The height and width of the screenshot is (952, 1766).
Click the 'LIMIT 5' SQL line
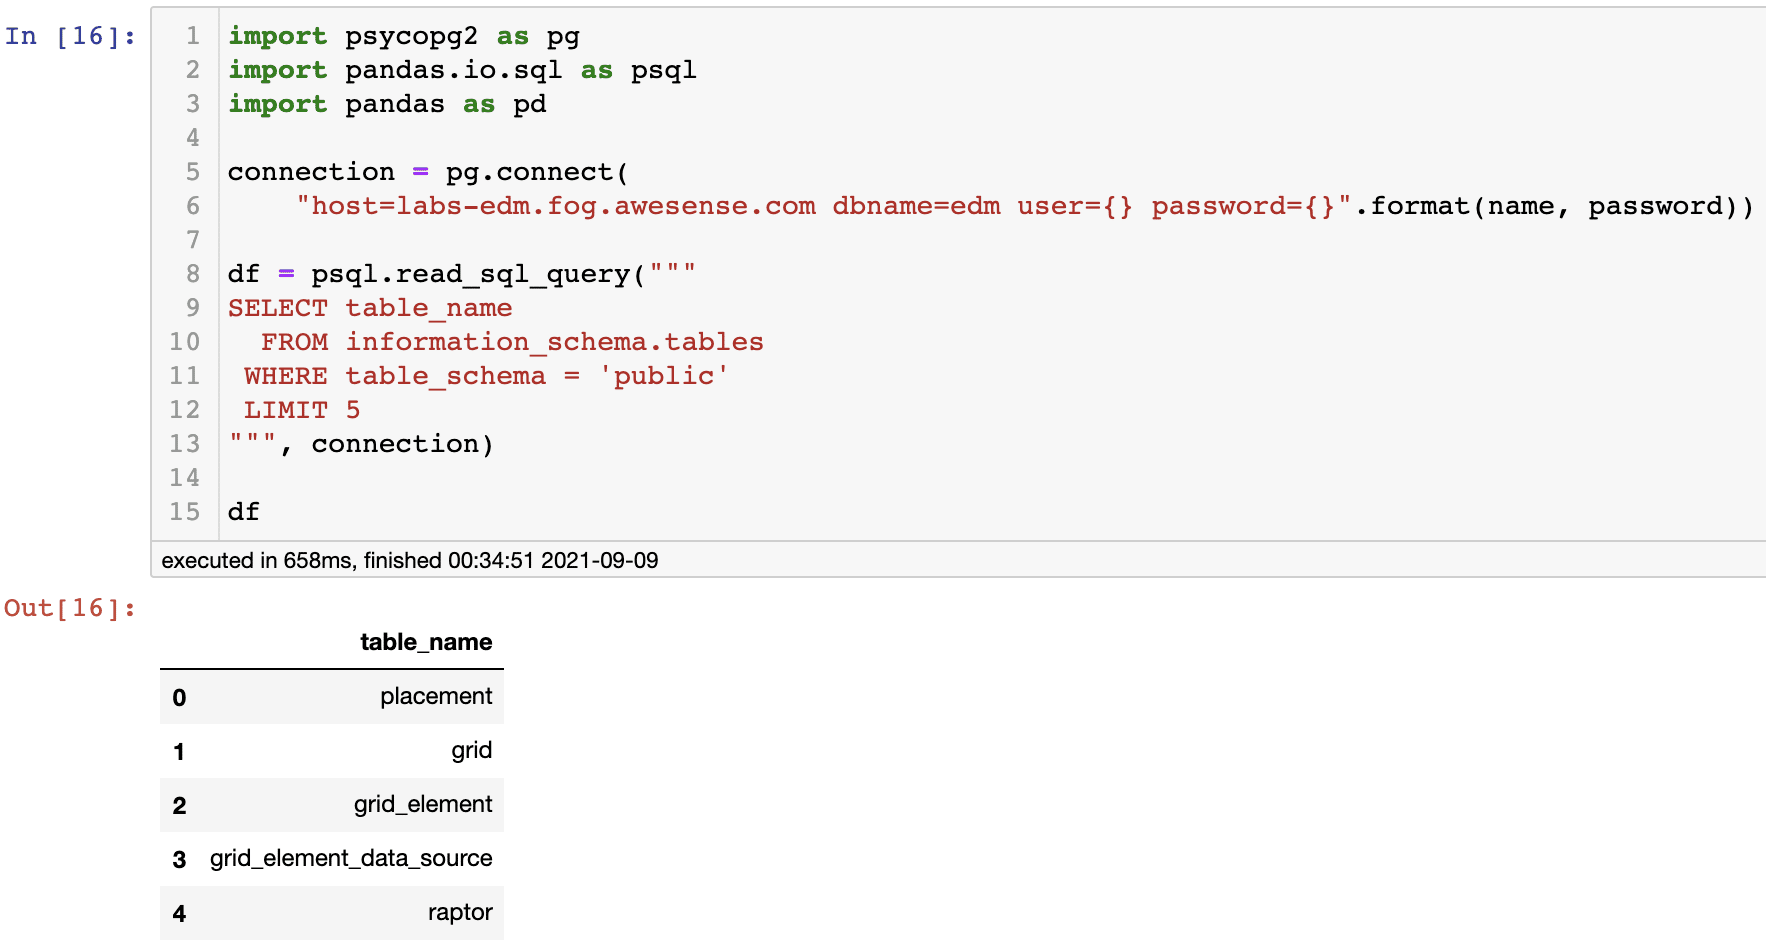[x=302, y=410]
